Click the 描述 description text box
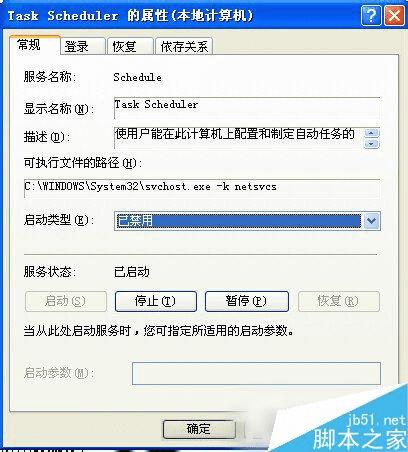 coord(239,137)
